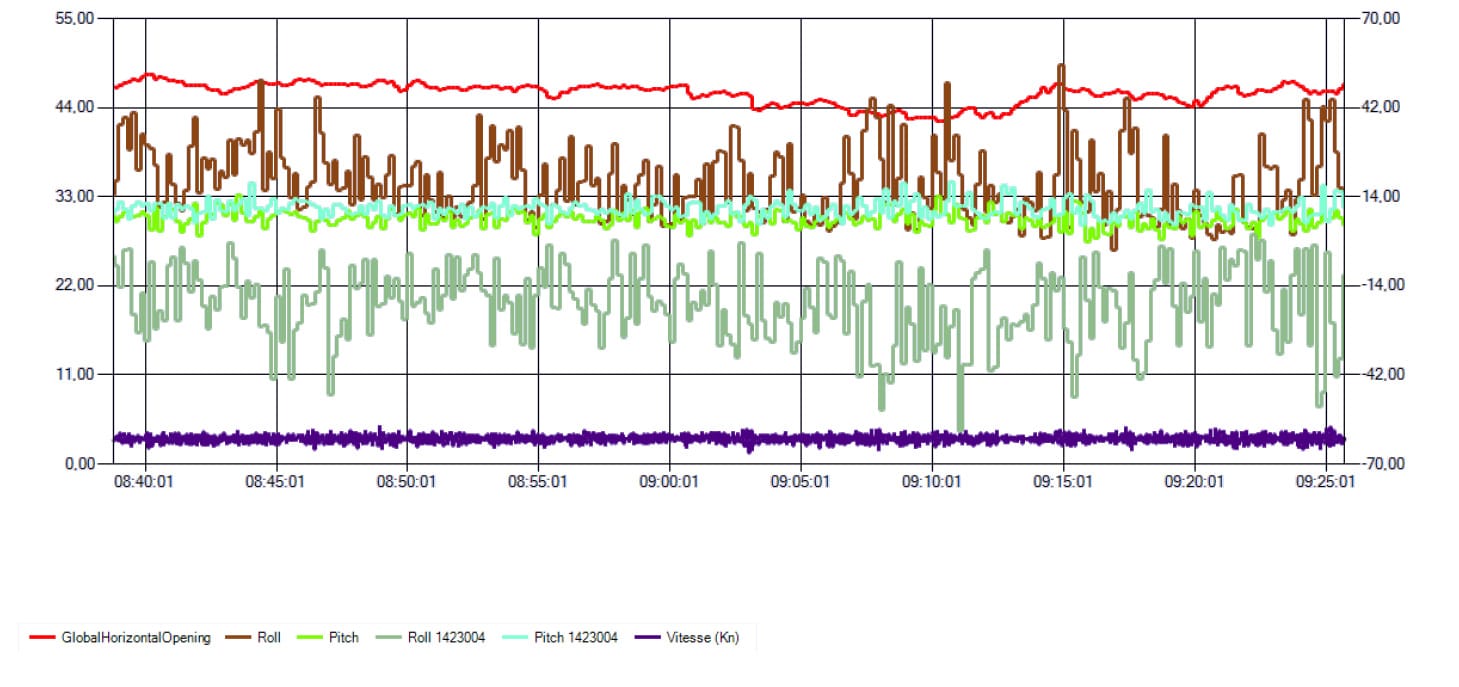Click the 09:15:01 time axis label
The image size is (1459, 687).
coord(1063,481)
